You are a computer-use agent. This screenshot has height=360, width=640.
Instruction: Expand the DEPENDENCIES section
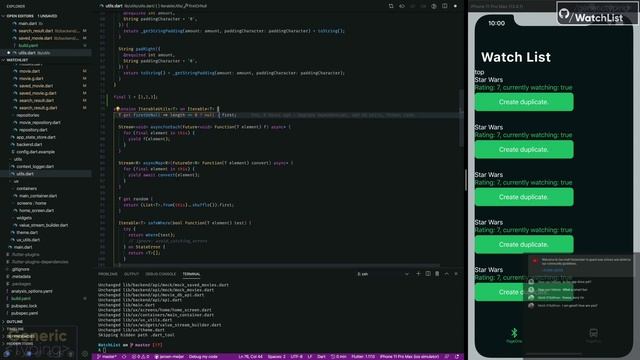(x=20, y=336)
